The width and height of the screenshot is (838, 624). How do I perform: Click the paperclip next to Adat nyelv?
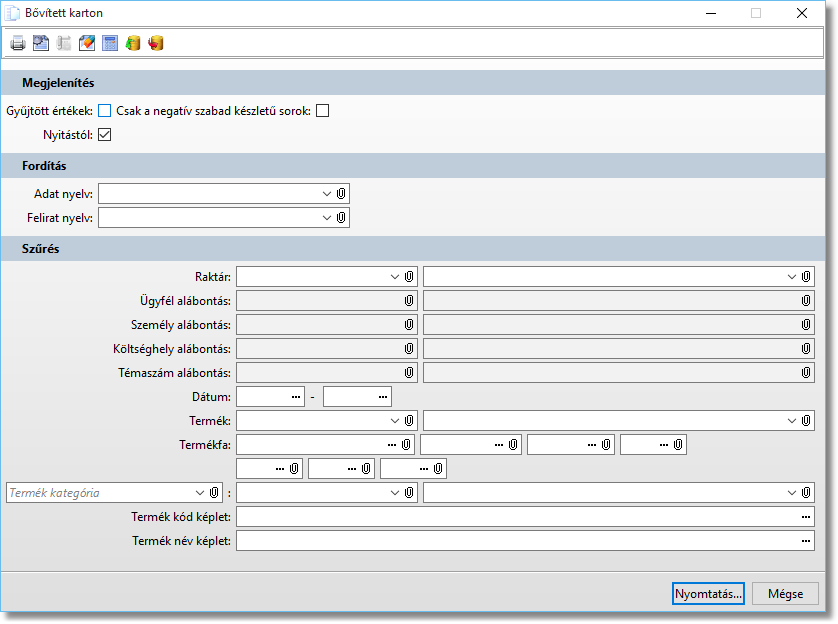pos(341,194)
